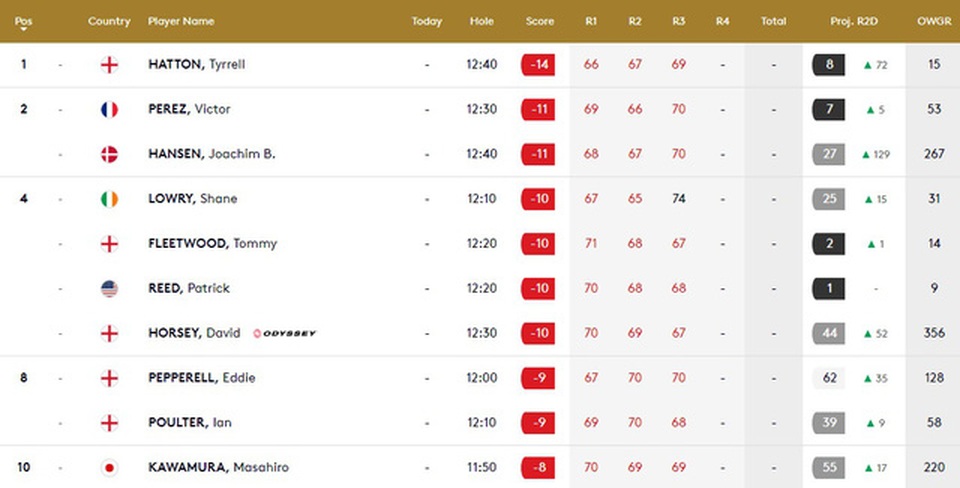Sort leaderboard by Pos column header
Viewport: 960px width, 488px height.
click(x=23, y=21)
